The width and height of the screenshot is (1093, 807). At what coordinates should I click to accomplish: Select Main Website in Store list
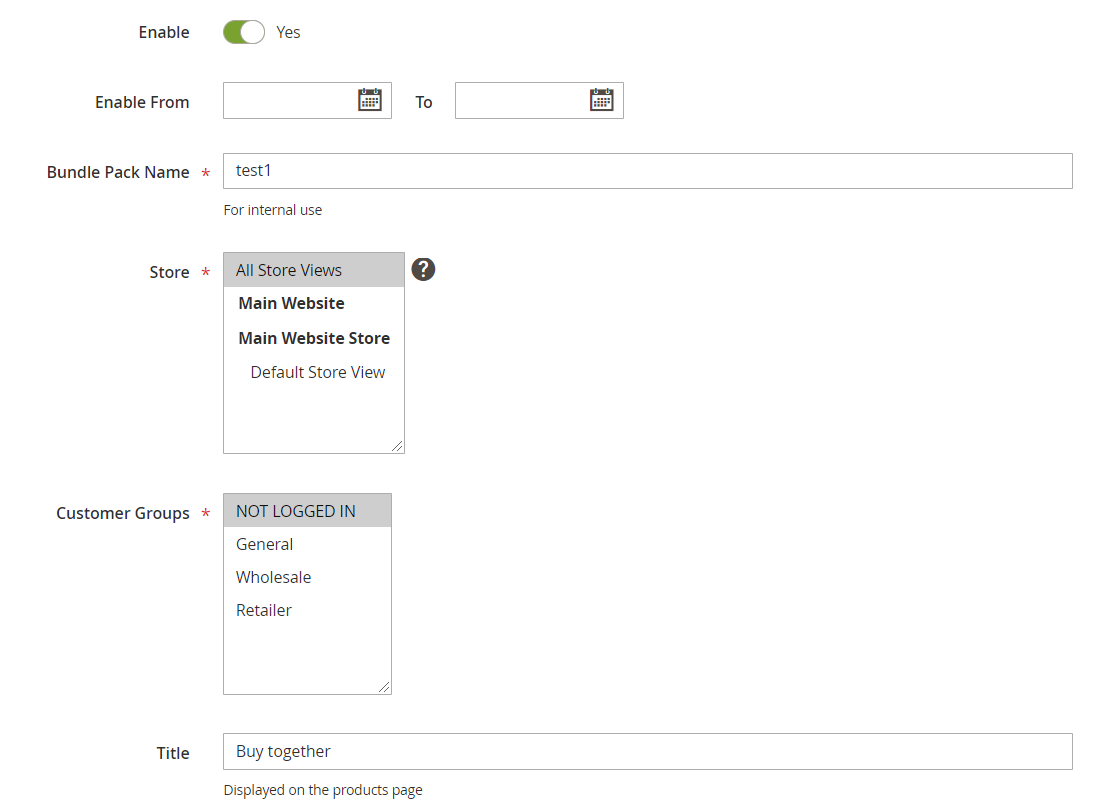291,303
